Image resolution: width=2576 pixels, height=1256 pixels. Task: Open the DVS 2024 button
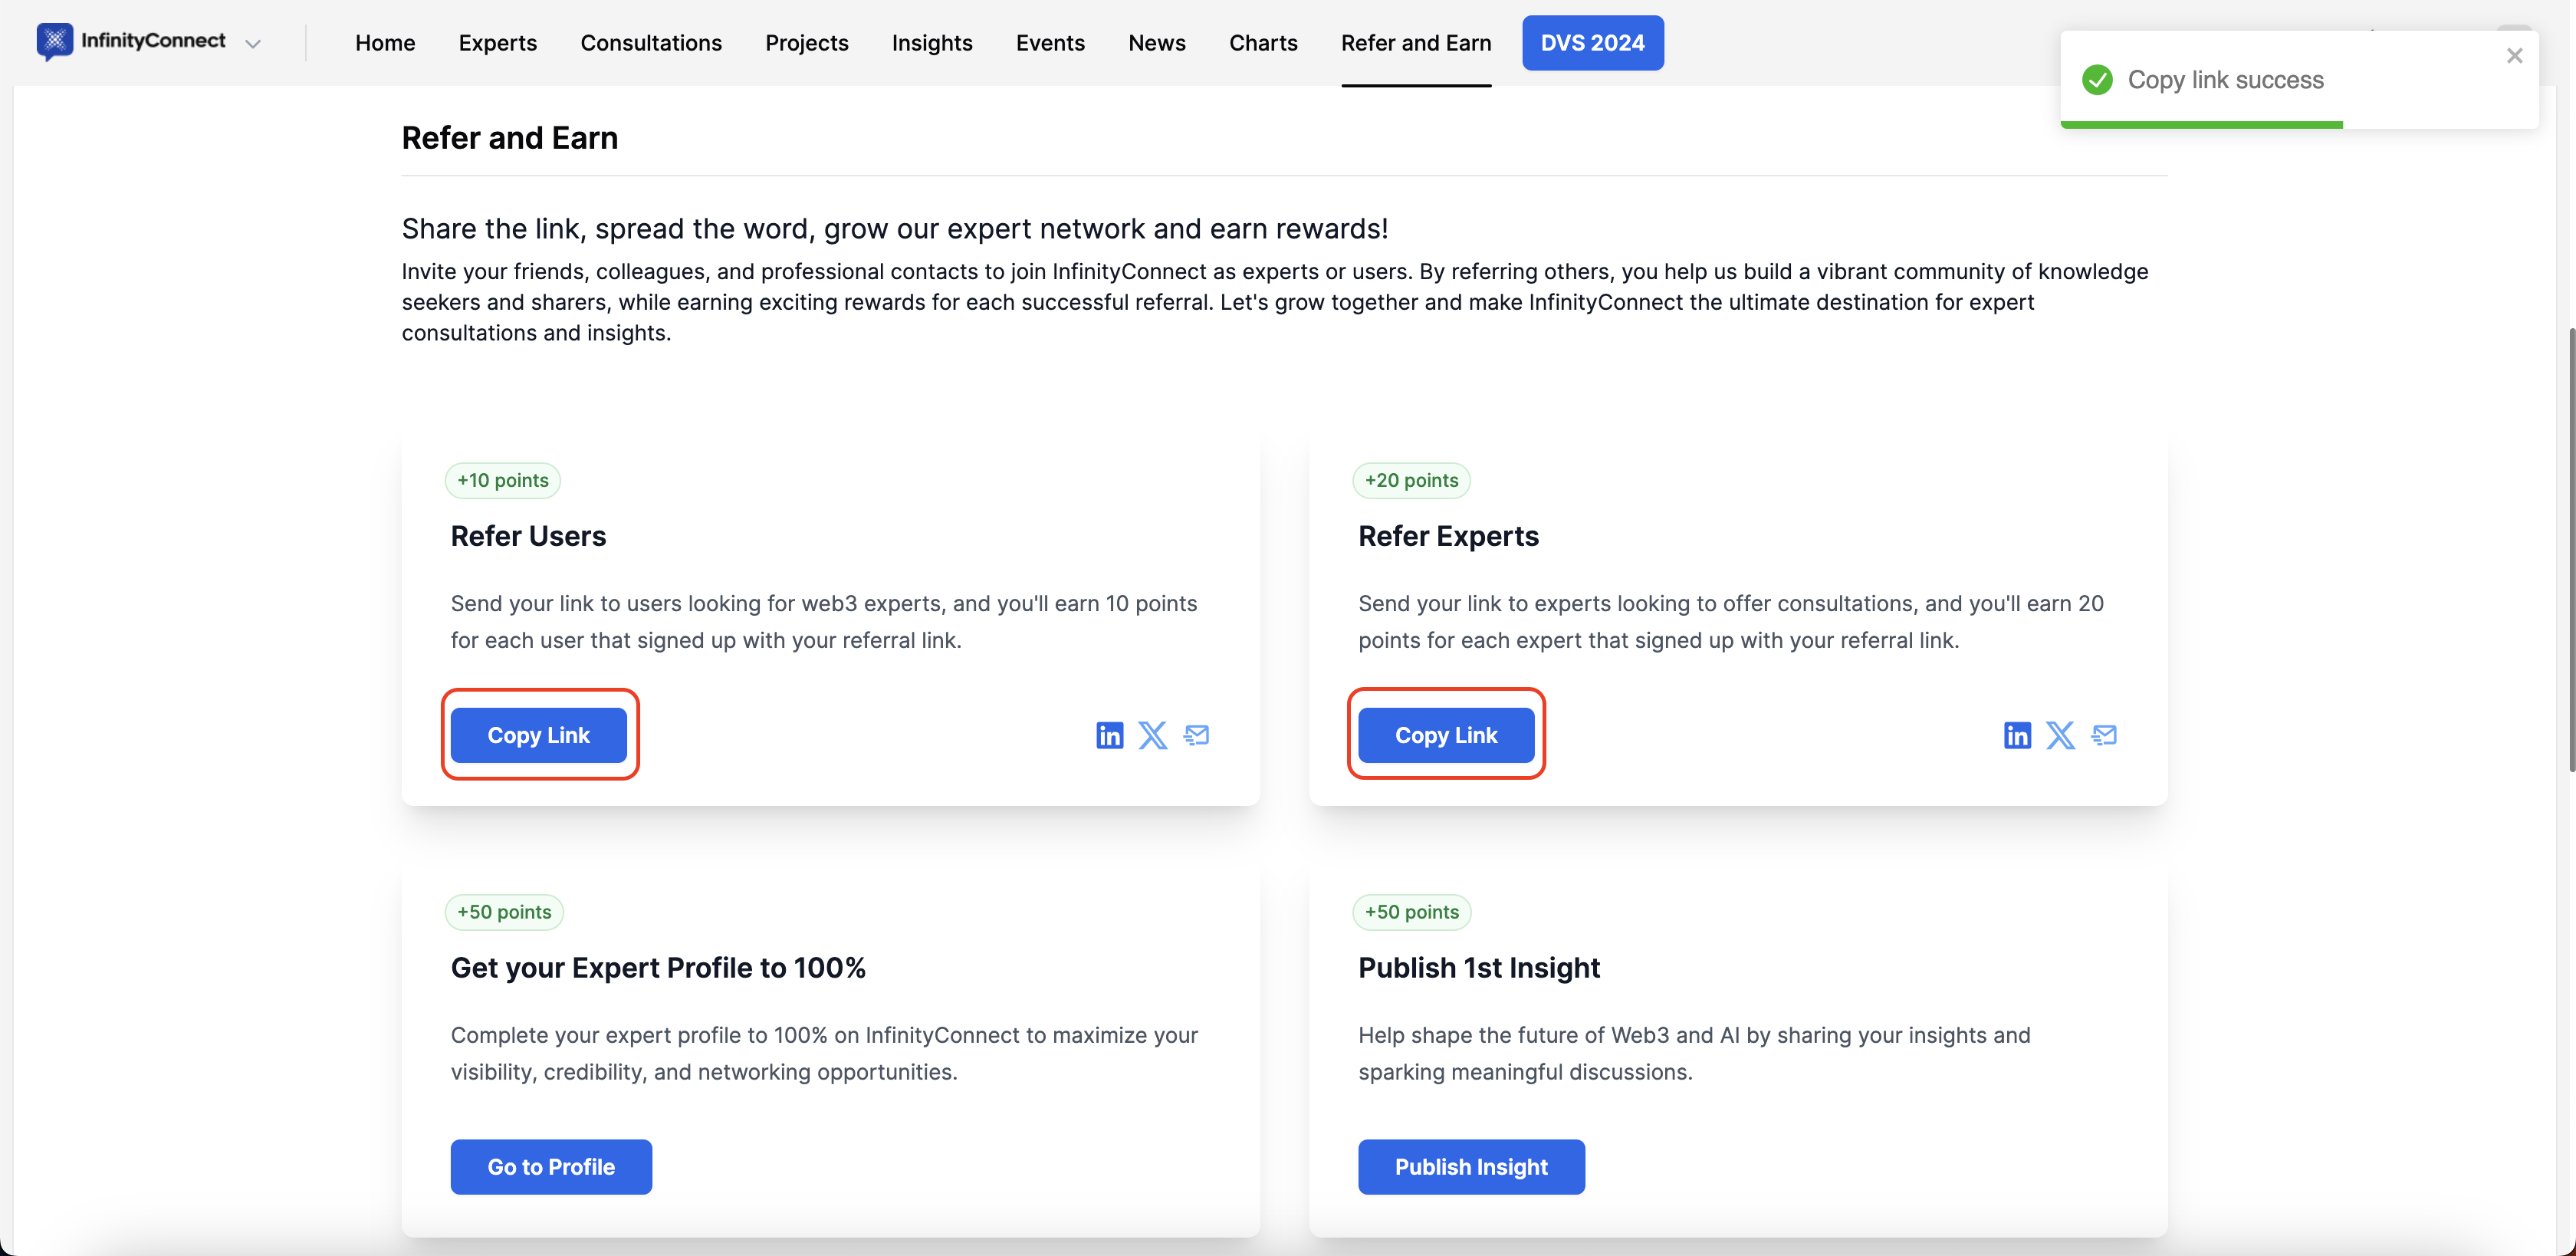(x=1592, y=43)
